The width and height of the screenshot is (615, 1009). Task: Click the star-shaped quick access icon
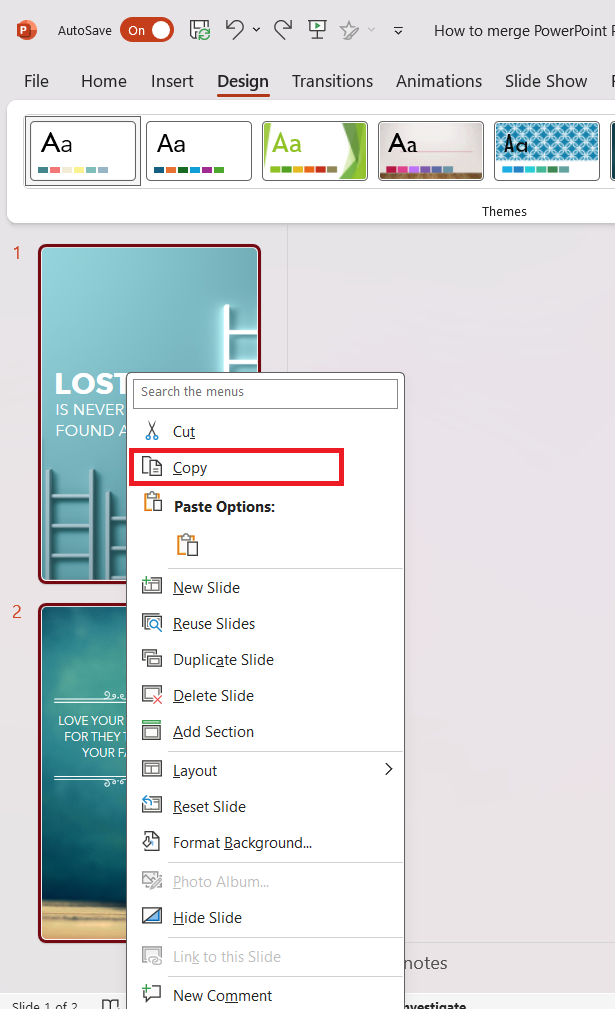[349, 30]
